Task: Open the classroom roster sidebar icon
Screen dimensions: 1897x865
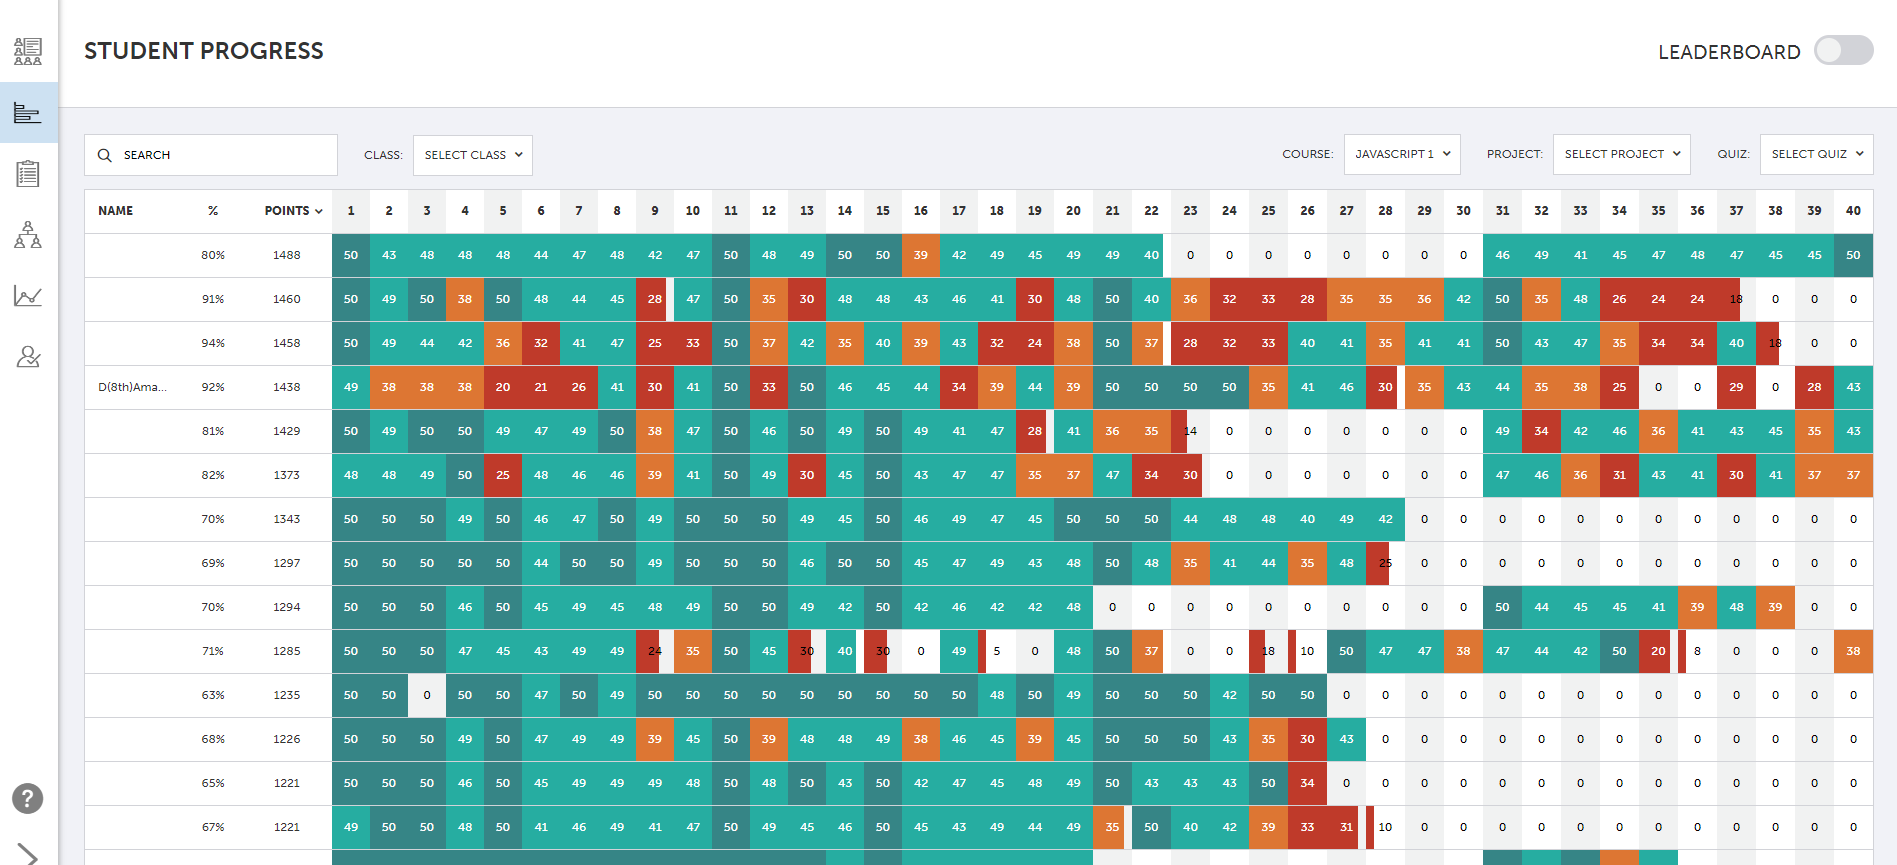Action: [x=28, y=51]
